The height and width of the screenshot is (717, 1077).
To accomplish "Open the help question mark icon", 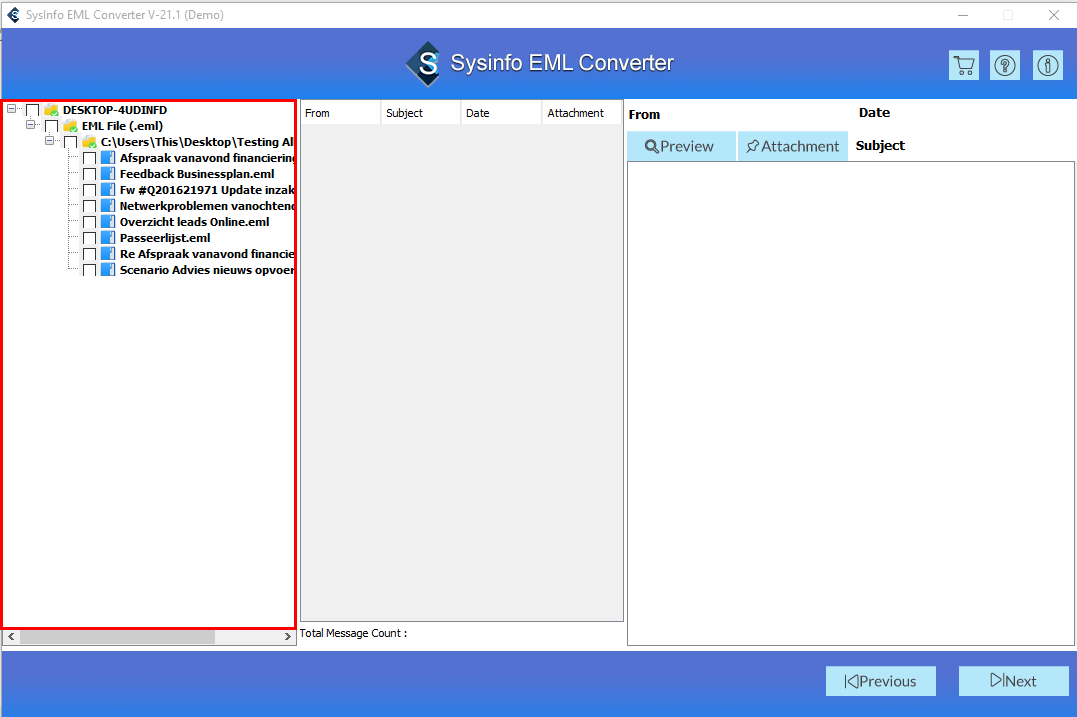I will [1005, 66].
